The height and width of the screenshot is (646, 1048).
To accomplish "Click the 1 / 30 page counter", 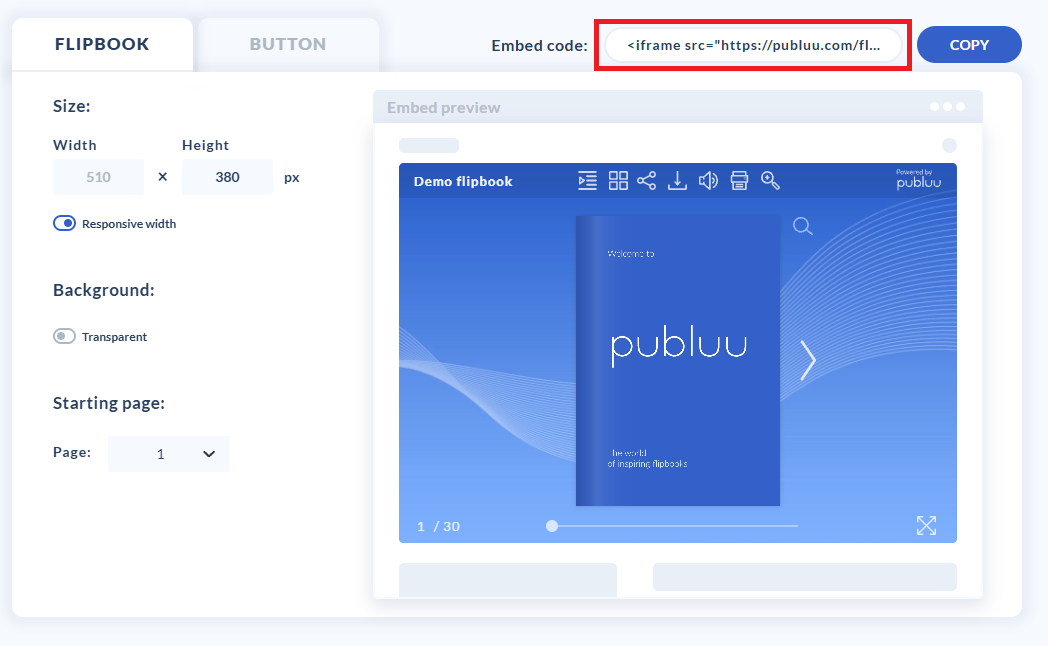I will [x=438, y=526].
